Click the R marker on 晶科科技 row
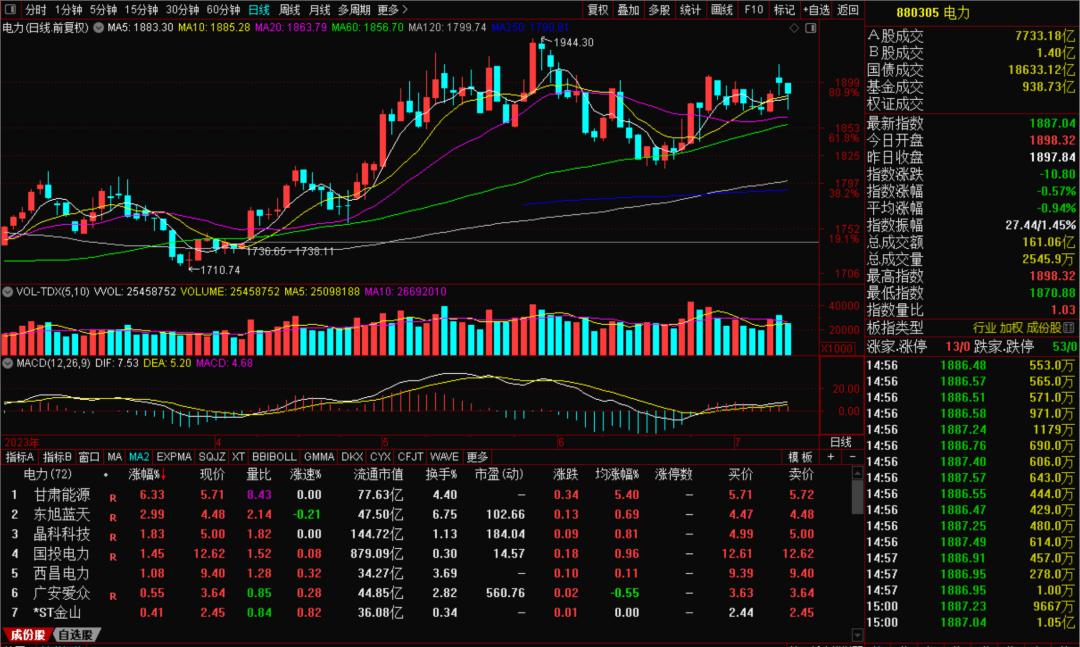Image resolution: width=1080 pixels, height=647 pixels. click(x=113, y=537)
